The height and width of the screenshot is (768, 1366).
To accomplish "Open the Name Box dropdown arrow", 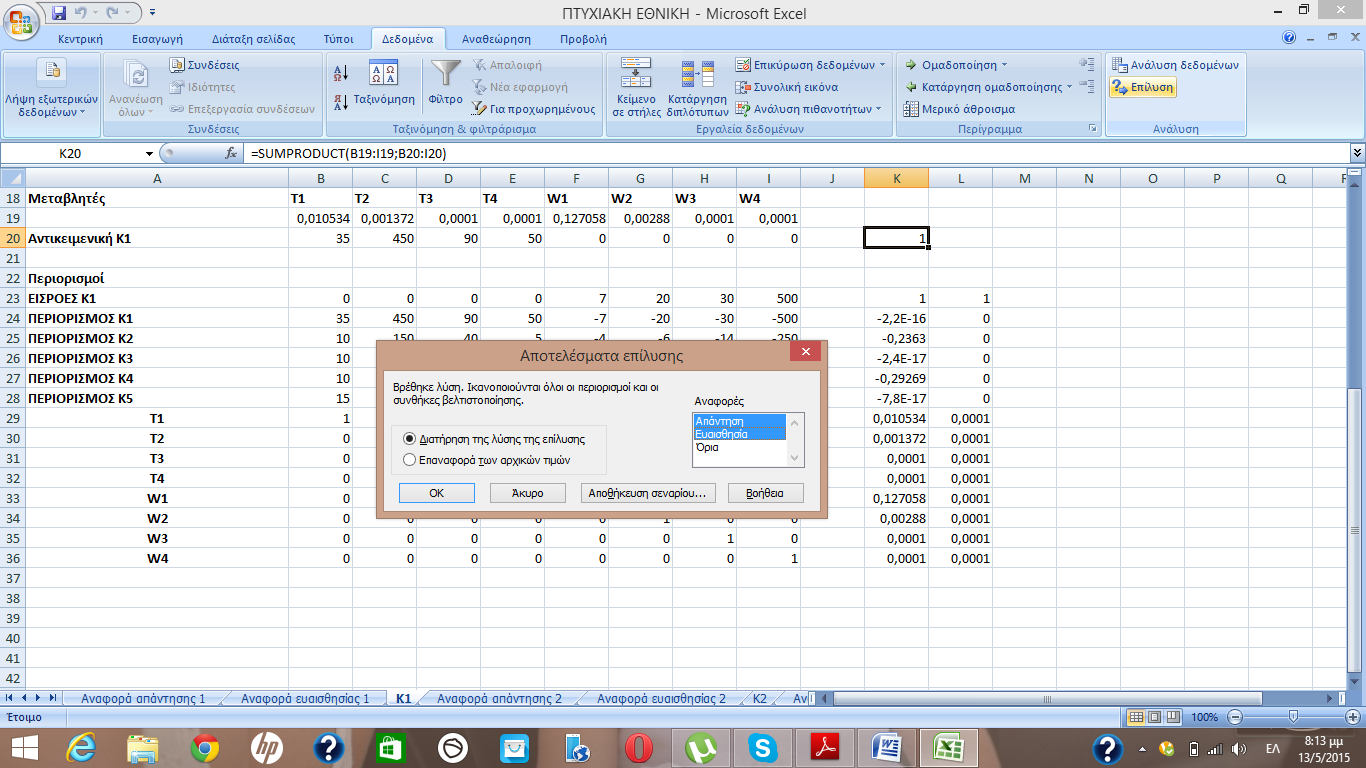I will pyautogui.click(x=150, y=153).
